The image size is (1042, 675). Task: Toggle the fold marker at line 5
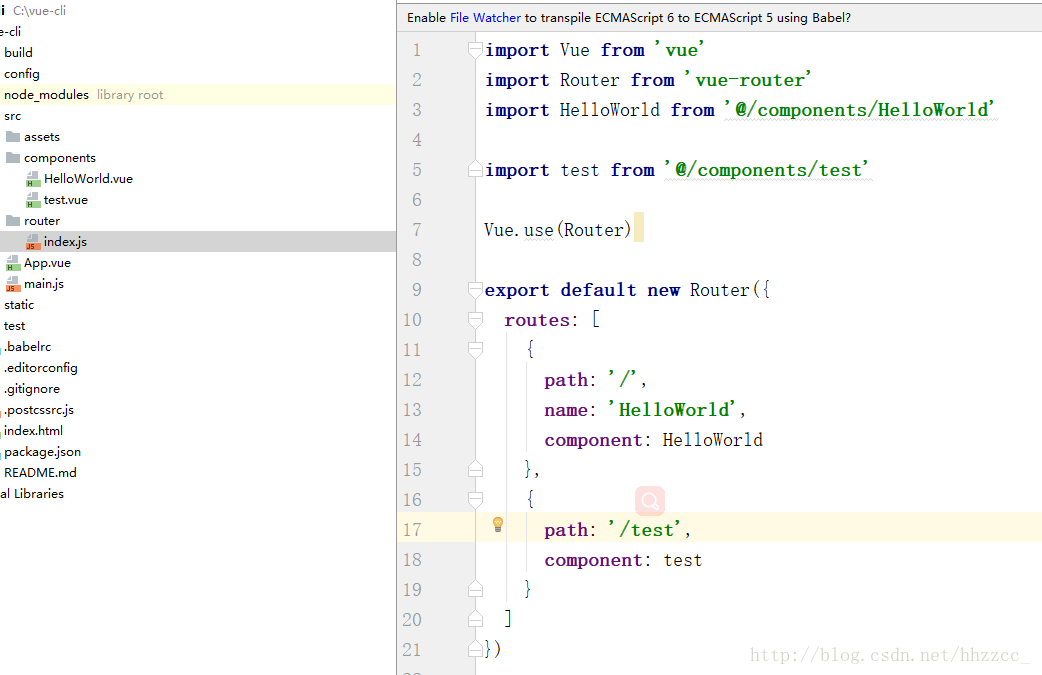pos(475,169)
